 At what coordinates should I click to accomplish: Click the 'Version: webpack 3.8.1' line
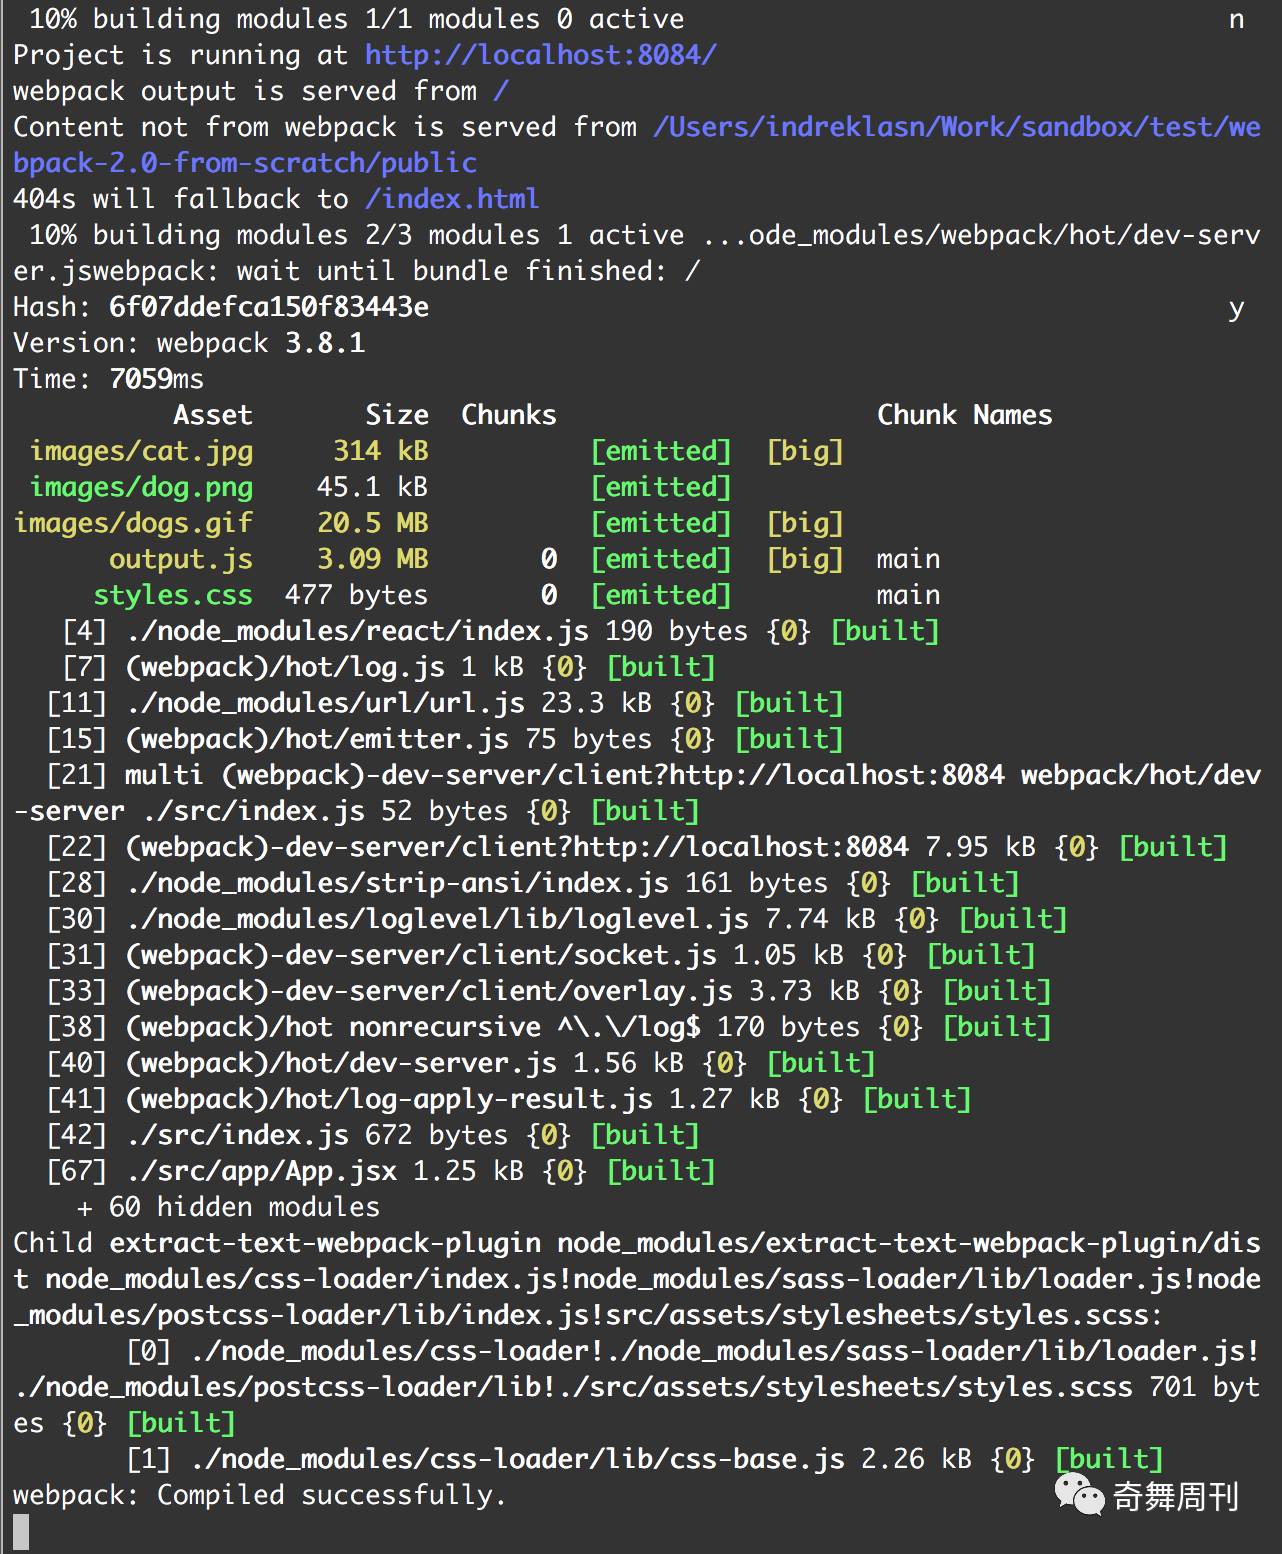pos(189,343)
